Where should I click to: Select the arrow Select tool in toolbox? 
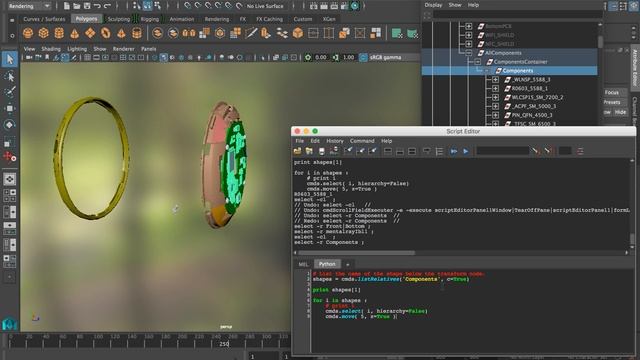[10, 59]
